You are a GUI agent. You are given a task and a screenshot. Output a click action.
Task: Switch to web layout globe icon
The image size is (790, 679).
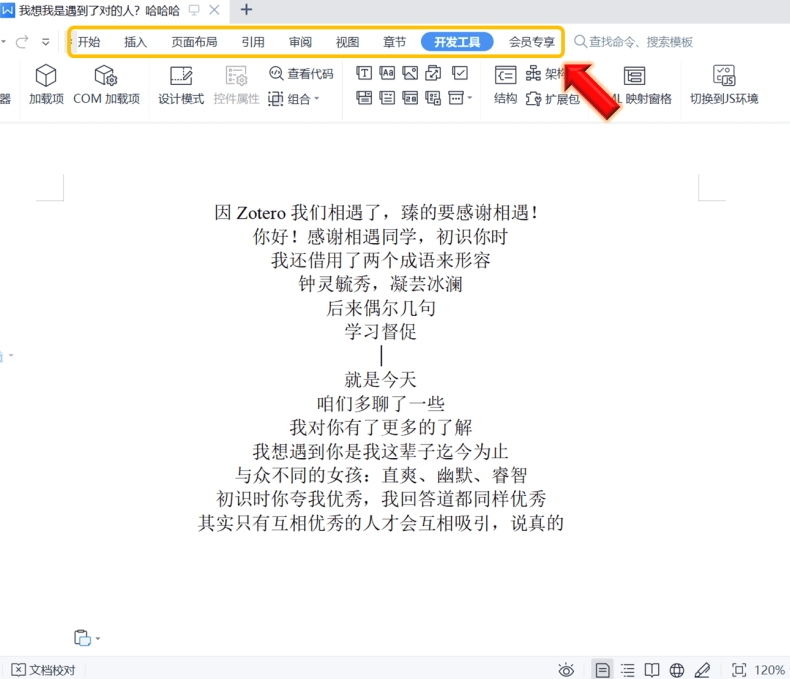677,670
